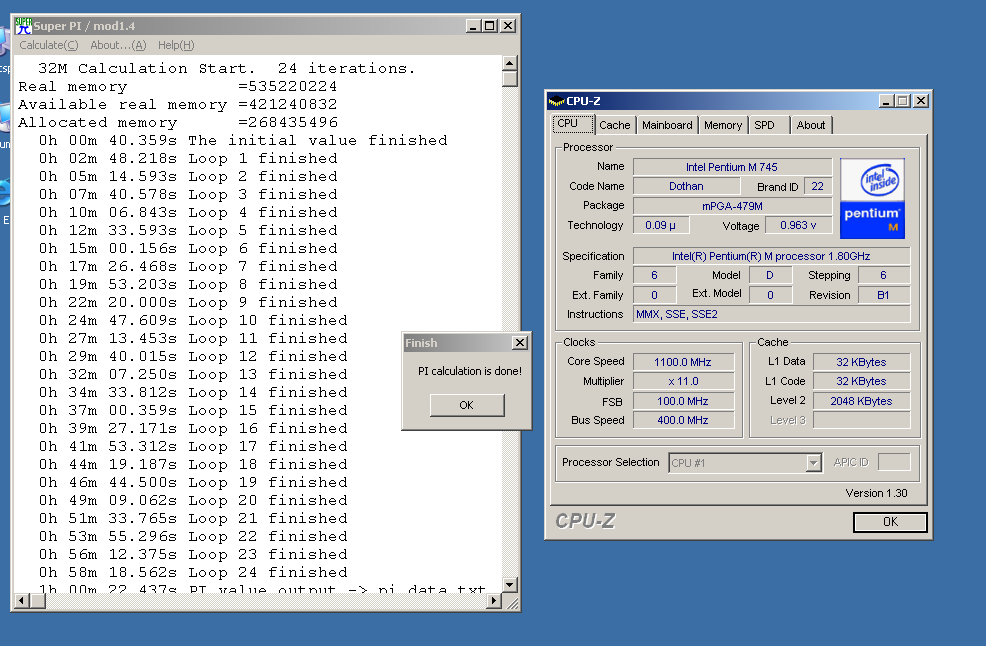Click the Super PI horizontal scrollbar thumb
The image size is (986, 646).
pyautogui.click(x=37, y=601)
